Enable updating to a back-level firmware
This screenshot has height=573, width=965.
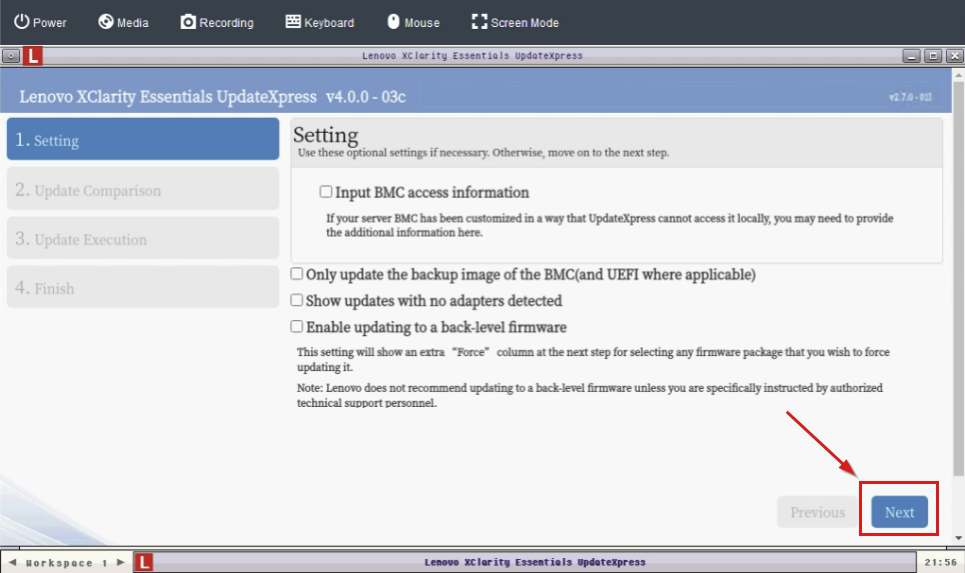297,326
